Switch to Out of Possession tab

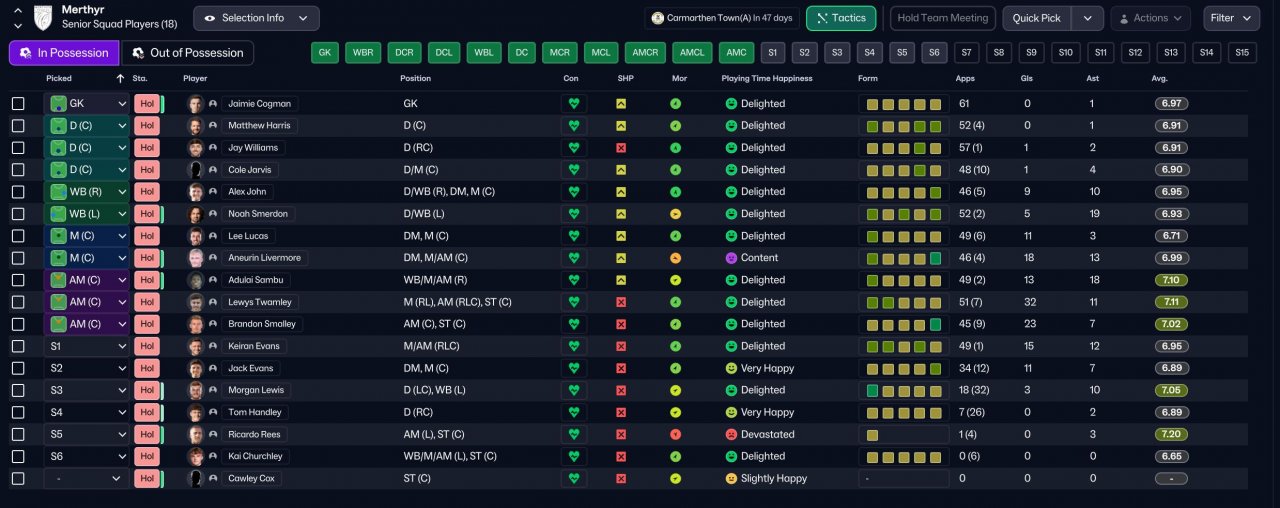point(188,53)
